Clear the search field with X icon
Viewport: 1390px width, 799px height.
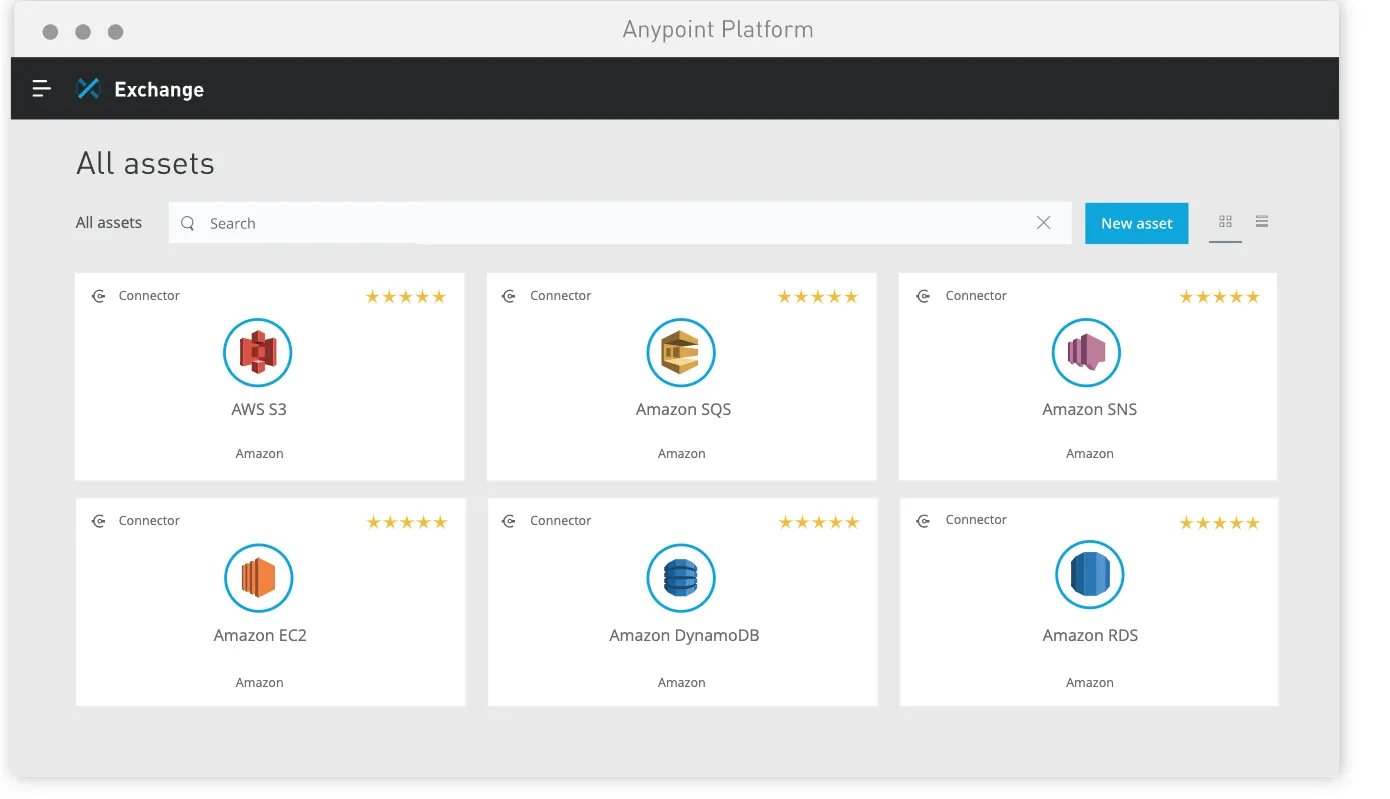coord(1043,223)
